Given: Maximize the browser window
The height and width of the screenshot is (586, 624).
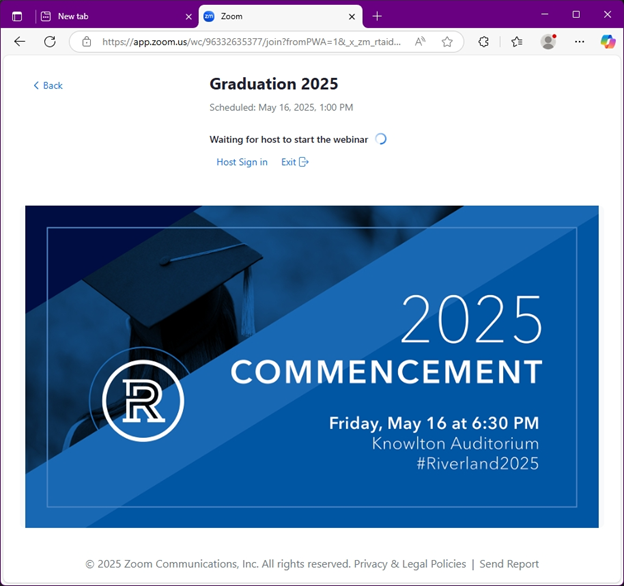Looking at the screenshot, I should [576, 14].
